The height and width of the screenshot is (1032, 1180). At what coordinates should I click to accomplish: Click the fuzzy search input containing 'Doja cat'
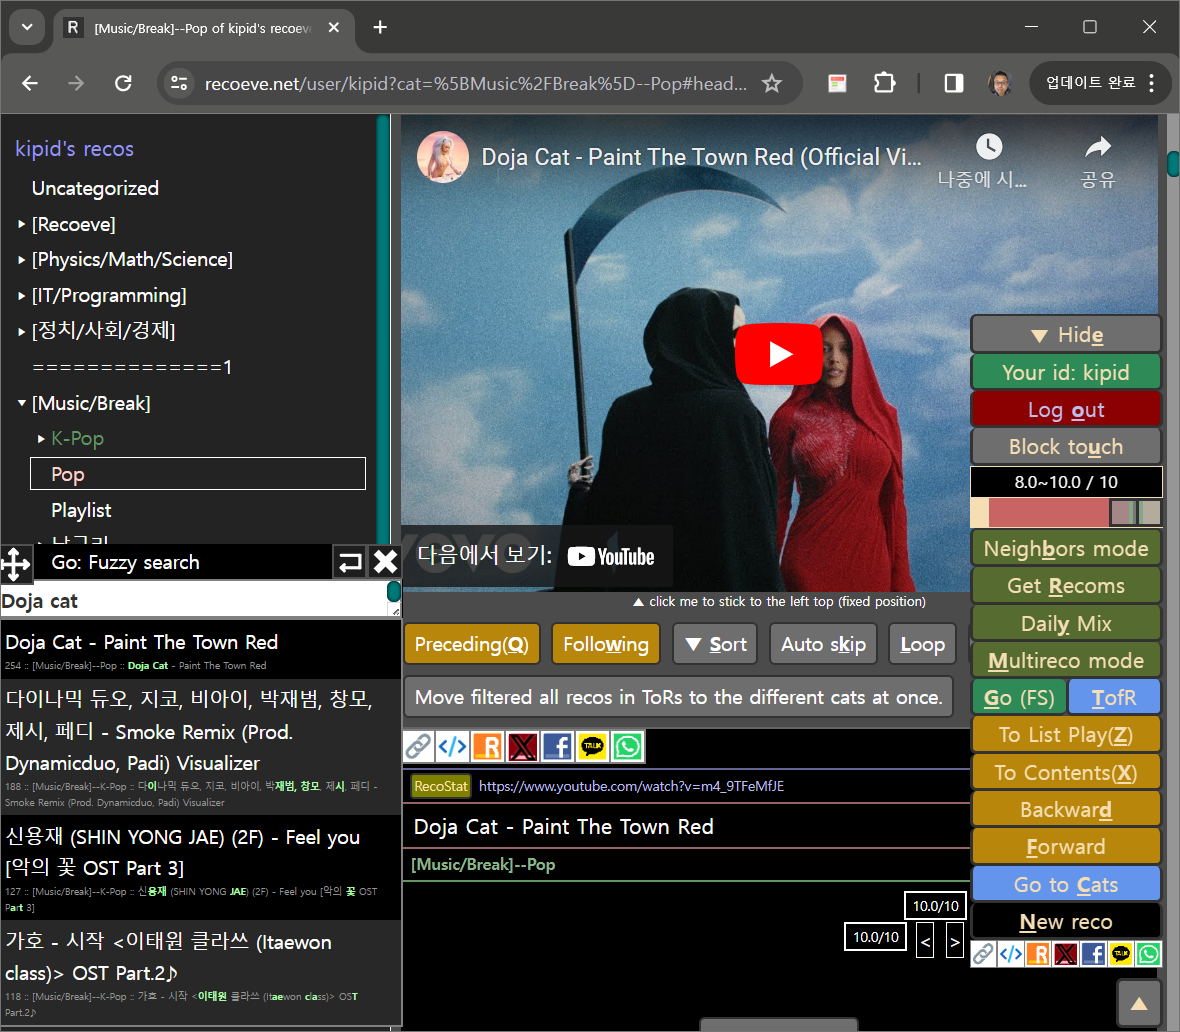point(194,601)
